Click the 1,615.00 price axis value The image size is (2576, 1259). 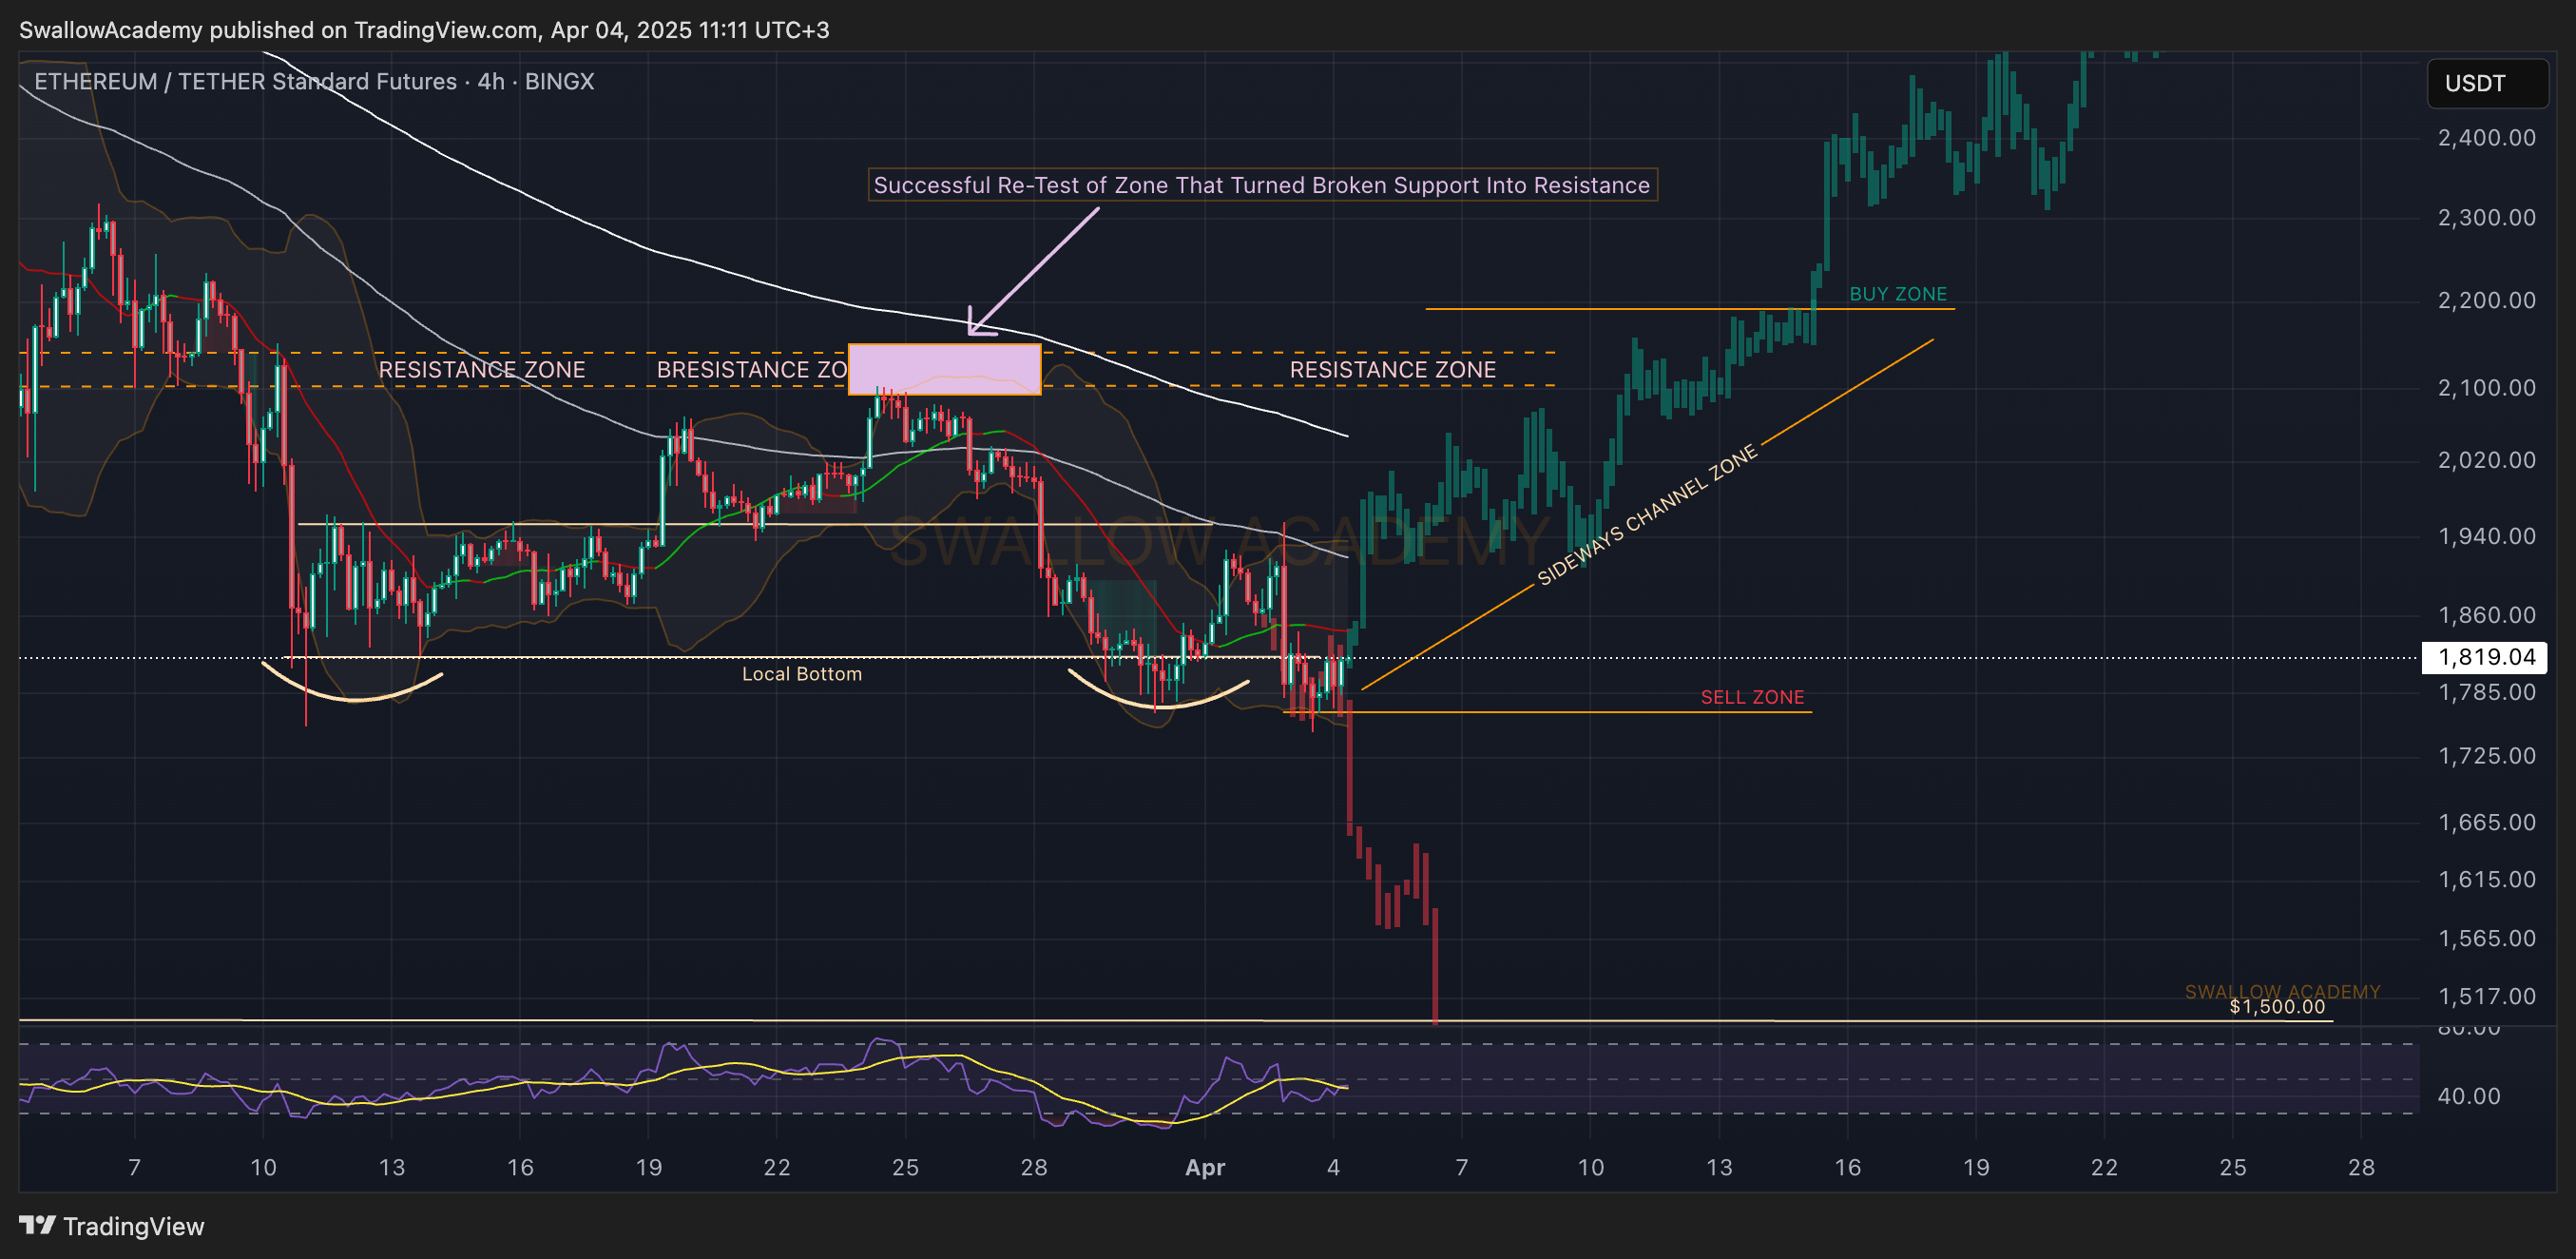[2487, 880]
